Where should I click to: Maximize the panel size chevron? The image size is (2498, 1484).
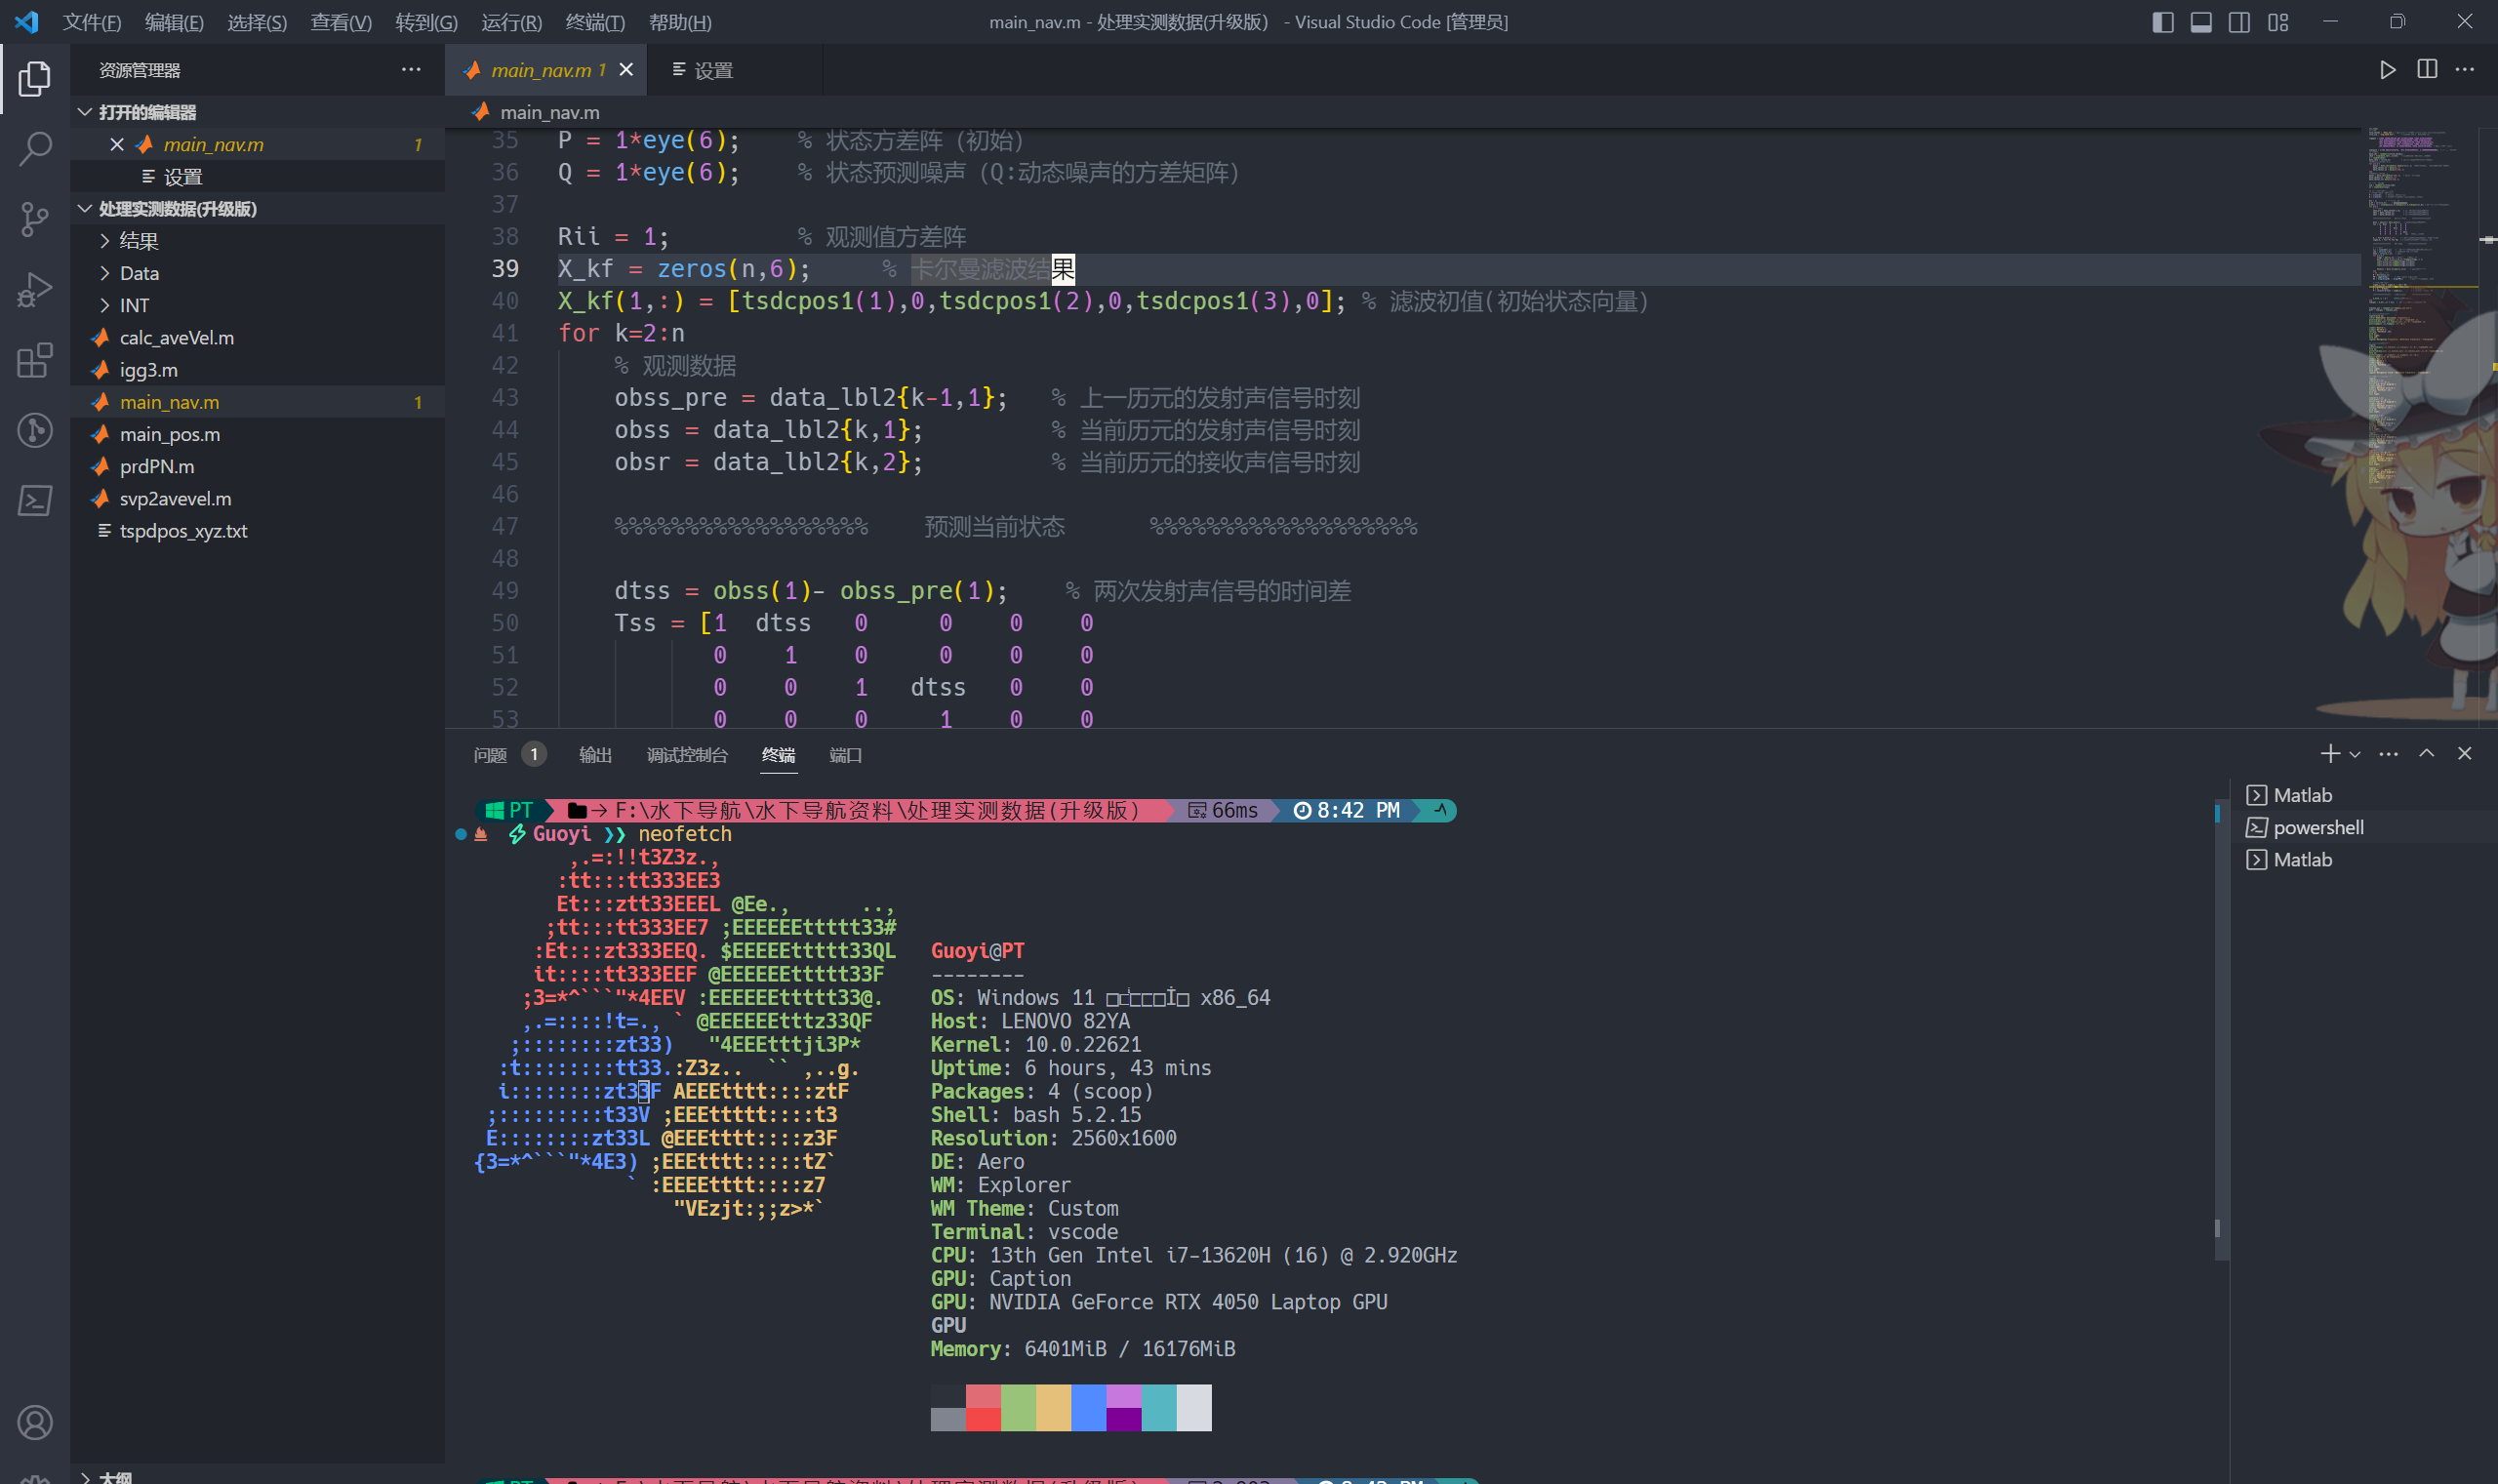click(x=2426, y=754)
